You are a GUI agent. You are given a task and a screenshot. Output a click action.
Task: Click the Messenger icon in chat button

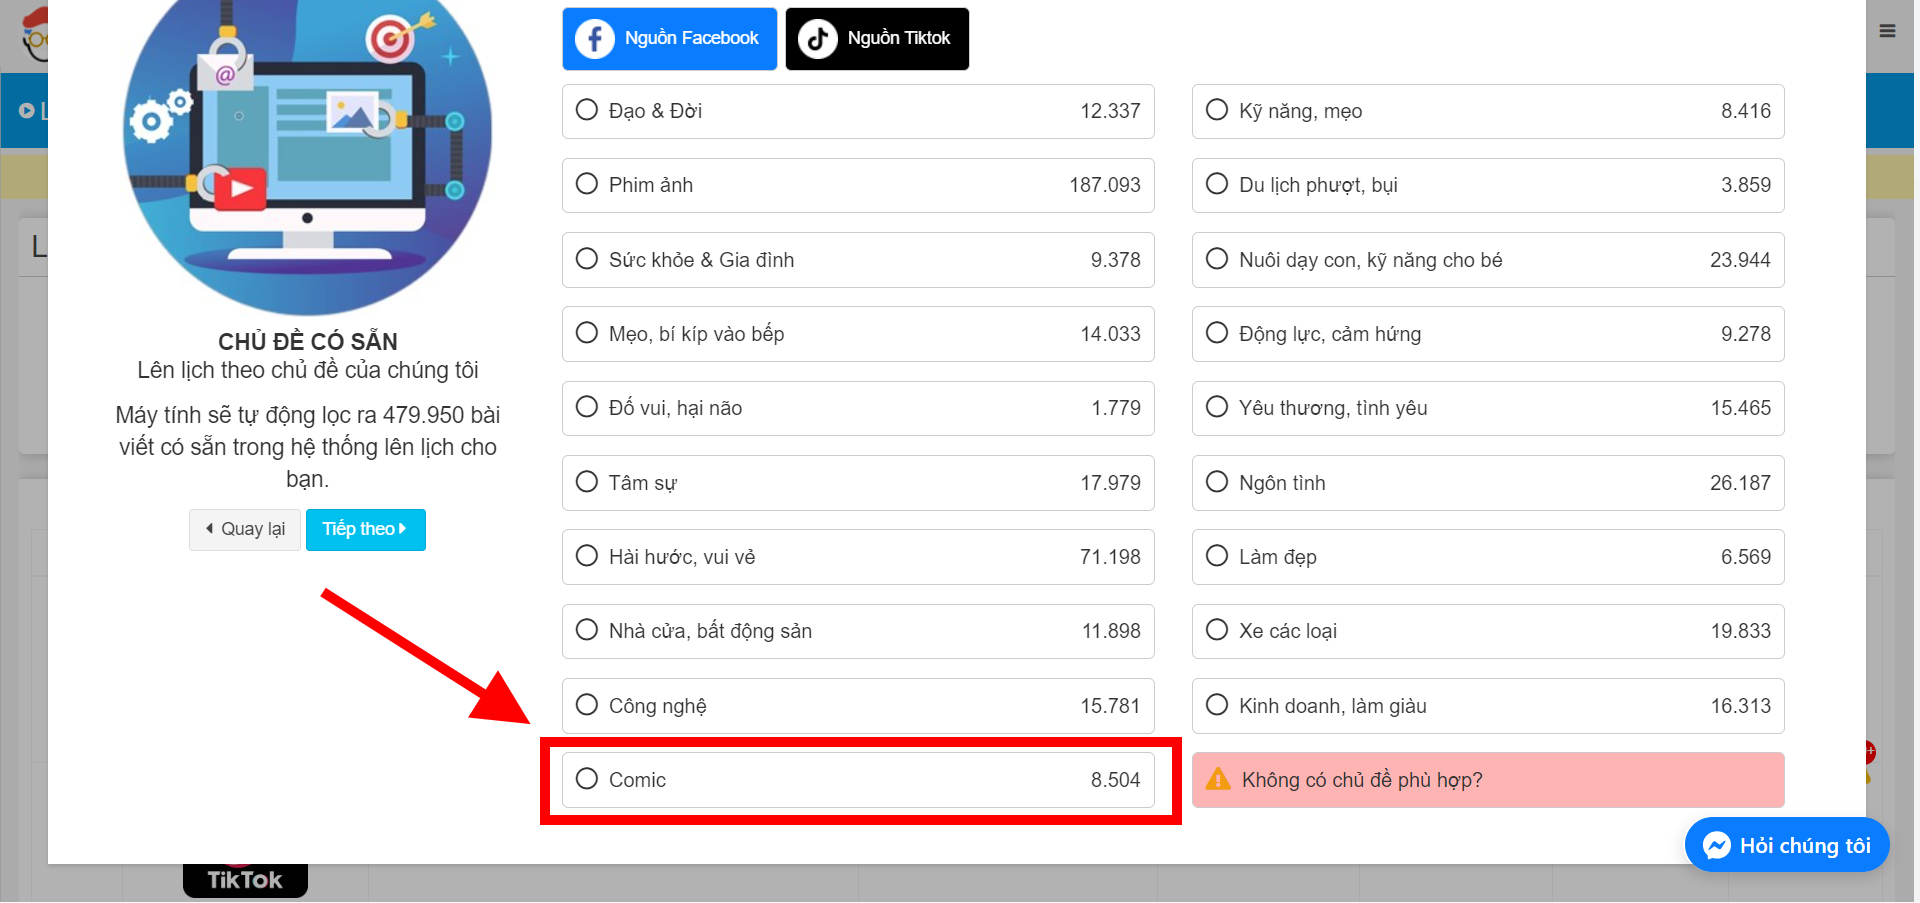point(1716,846)
